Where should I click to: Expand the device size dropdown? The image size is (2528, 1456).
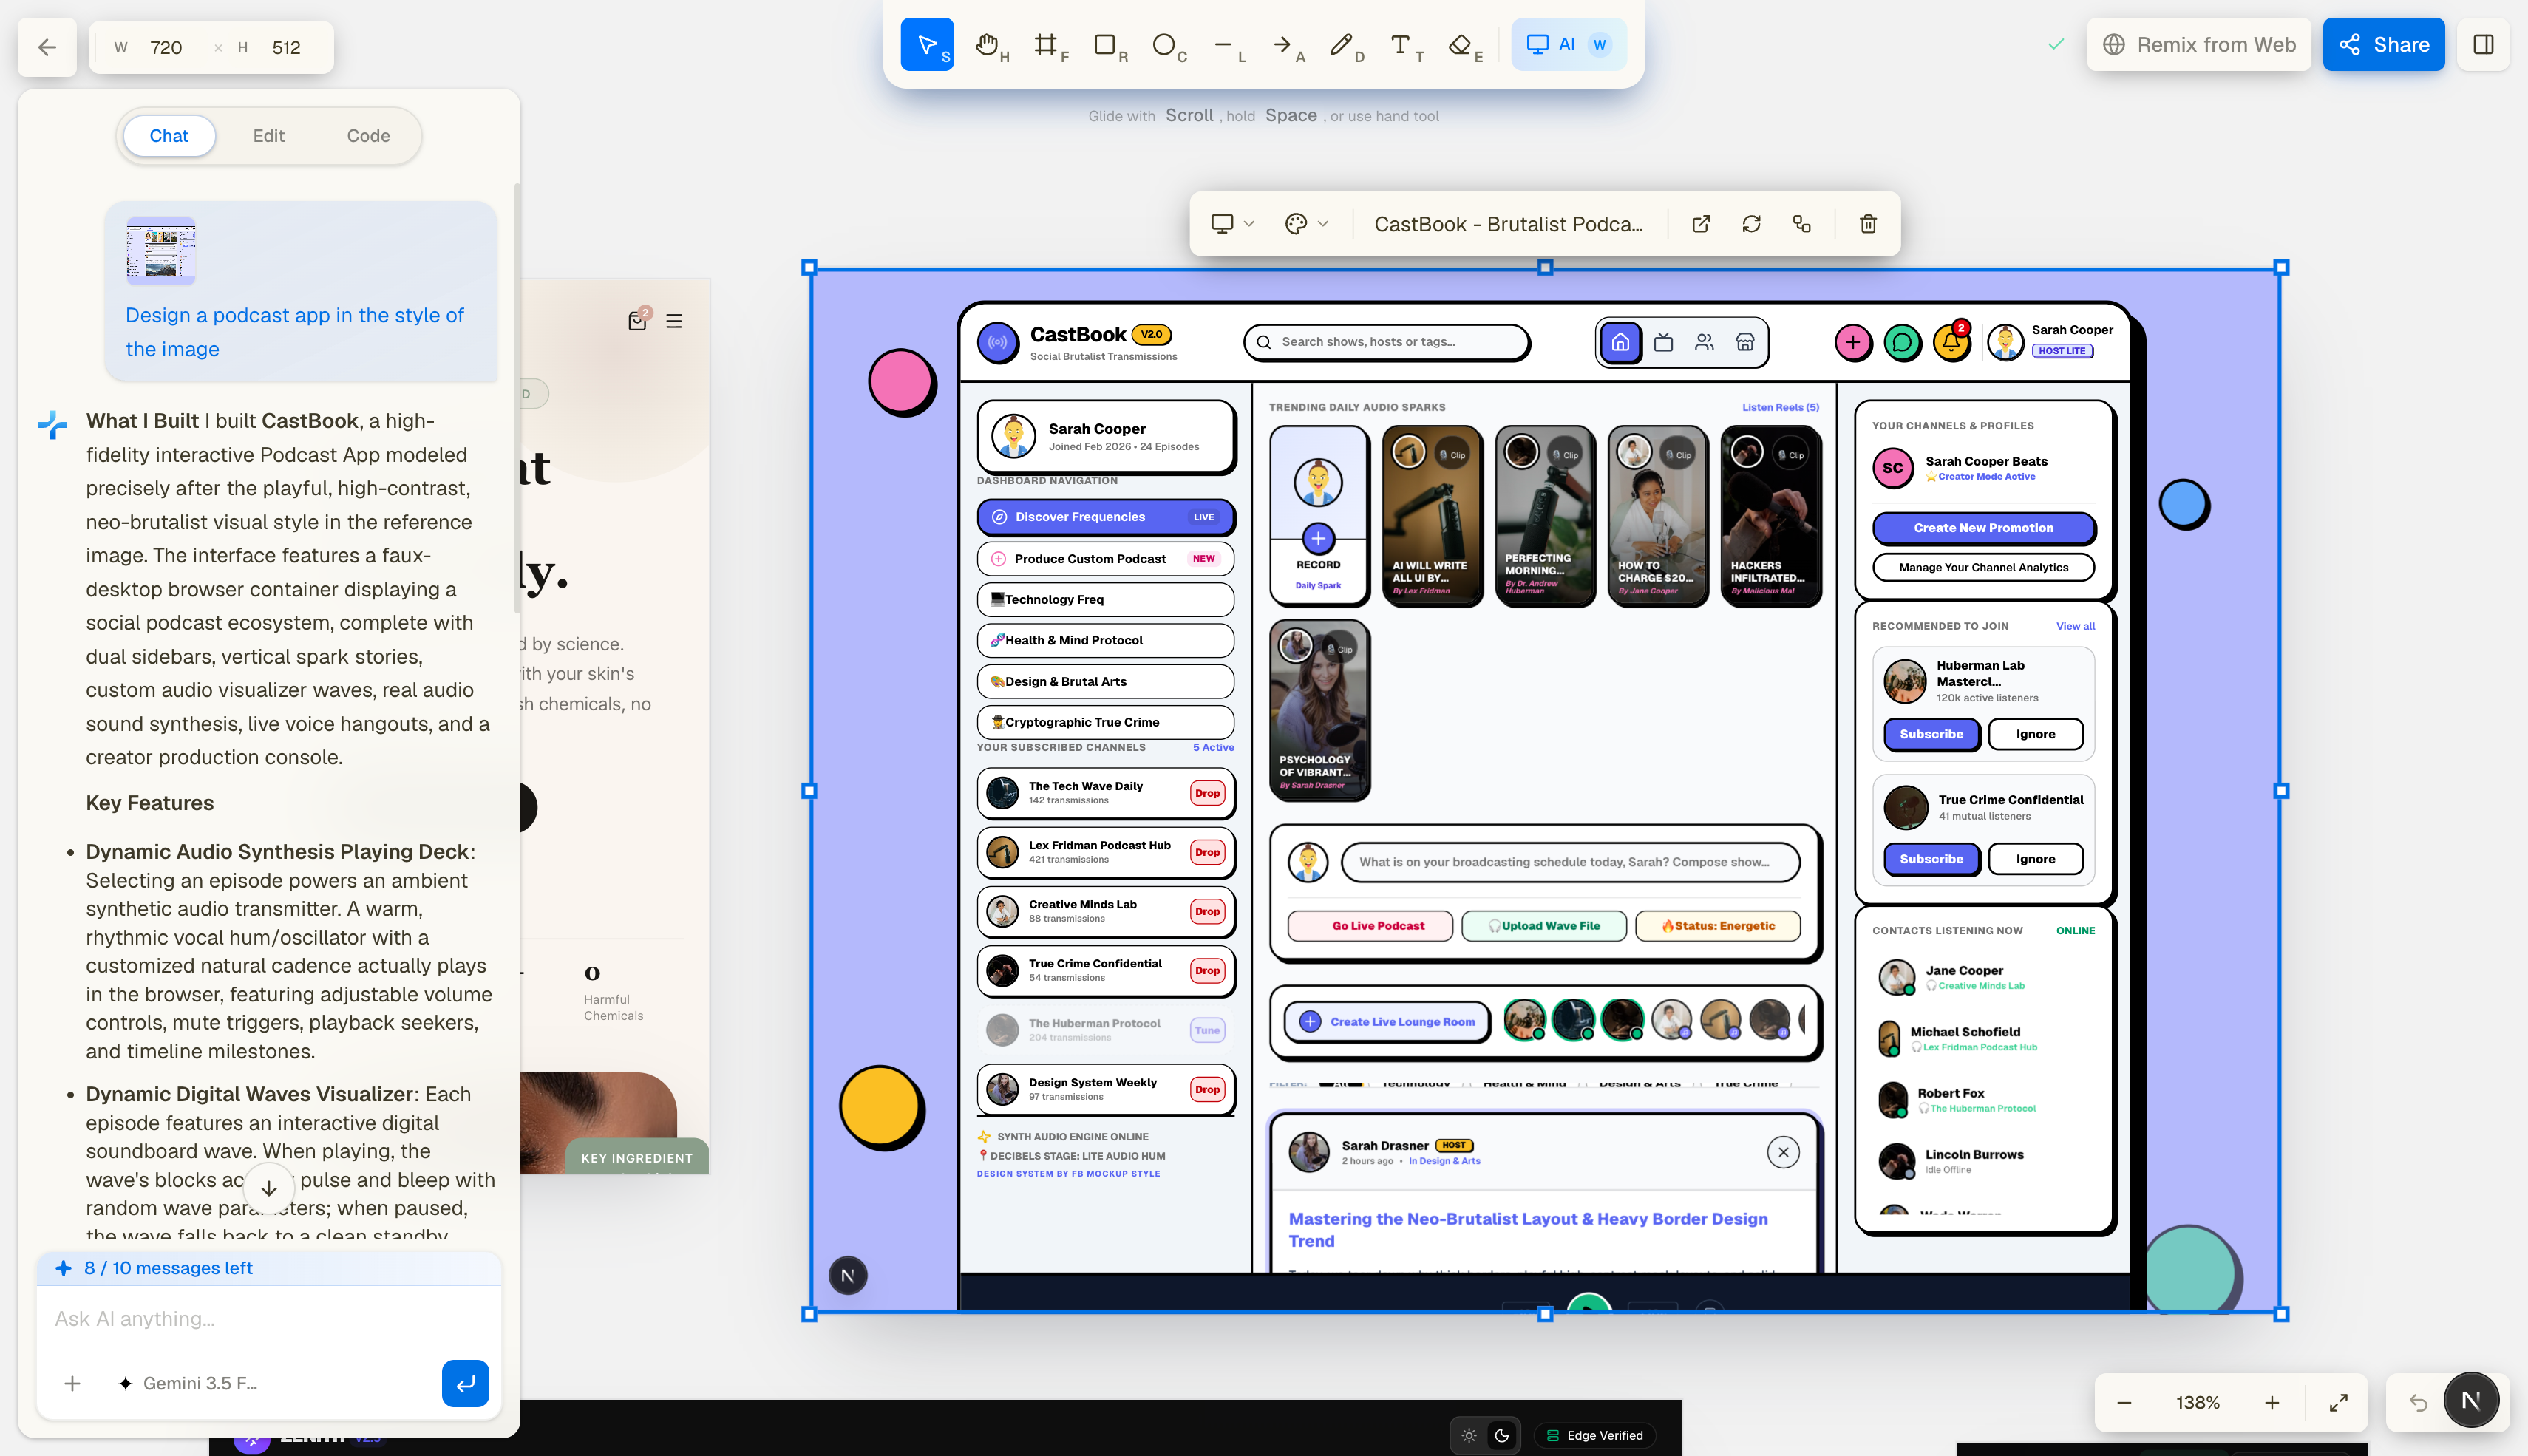tap(1232, 224)
